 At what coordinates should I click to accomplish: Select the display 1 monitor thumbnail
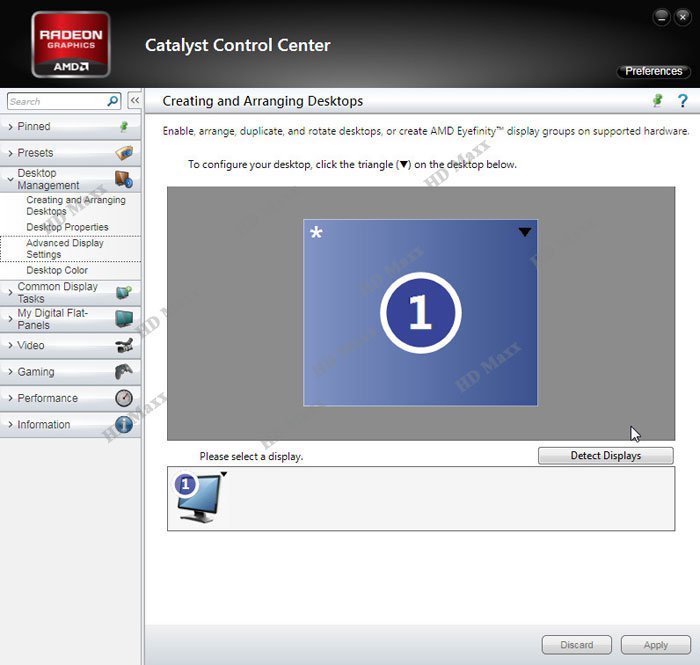198,498
